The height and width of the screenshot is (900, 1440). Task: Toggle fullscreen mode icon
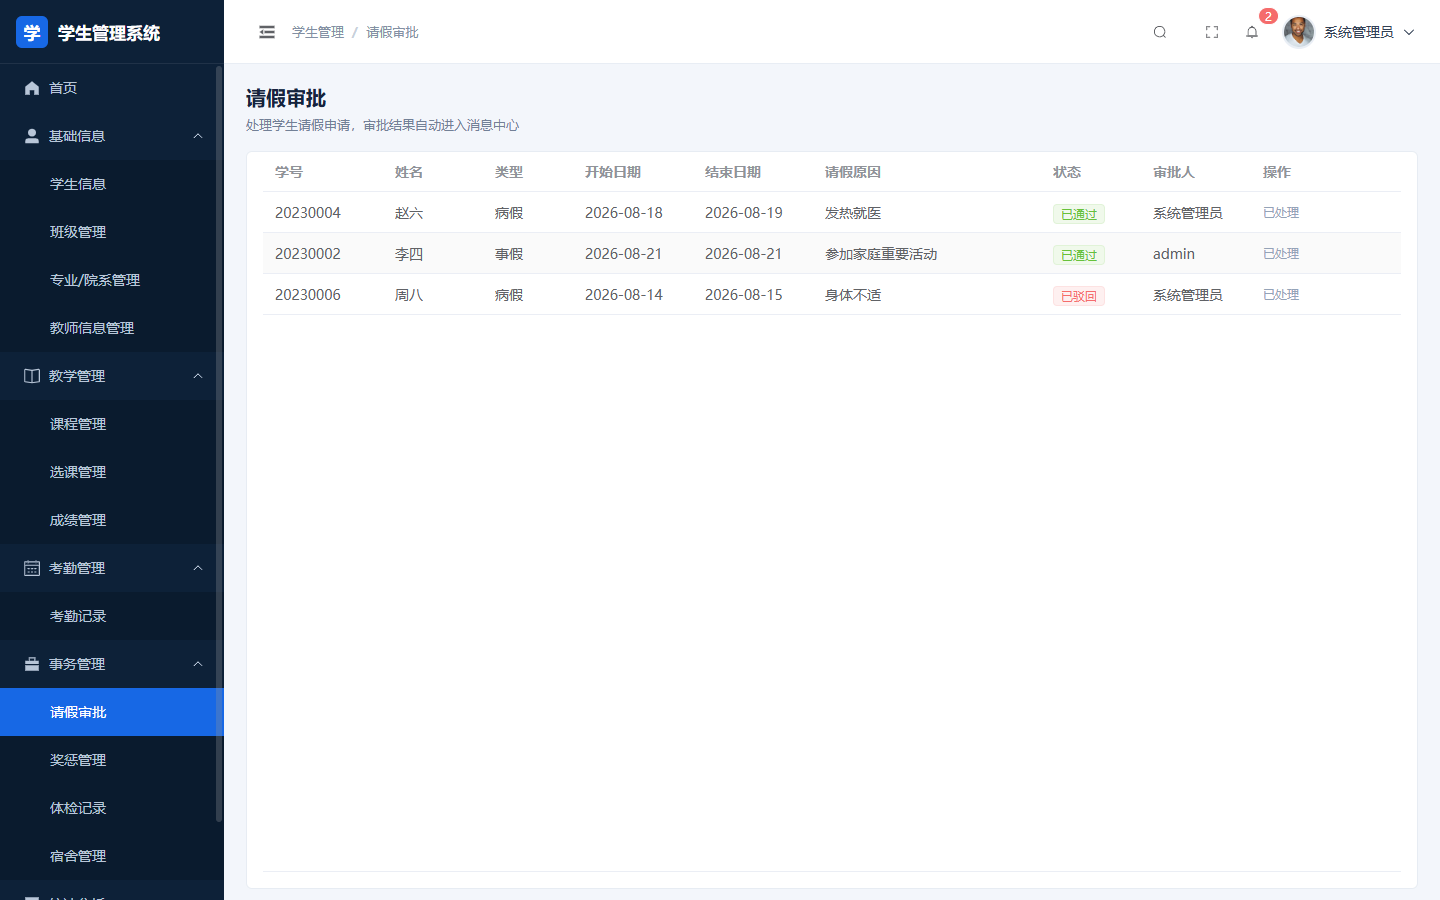point(1212,32)
